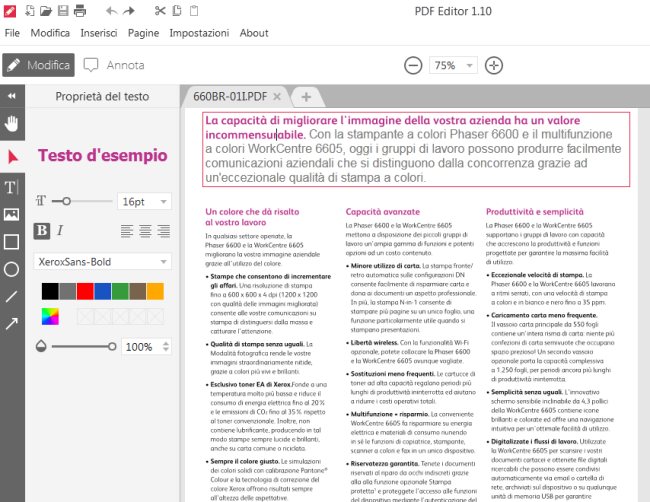The height and width of the screenshot is (502, 650).
Task: Select the Hand pan tool
Action: click(12, 124)
